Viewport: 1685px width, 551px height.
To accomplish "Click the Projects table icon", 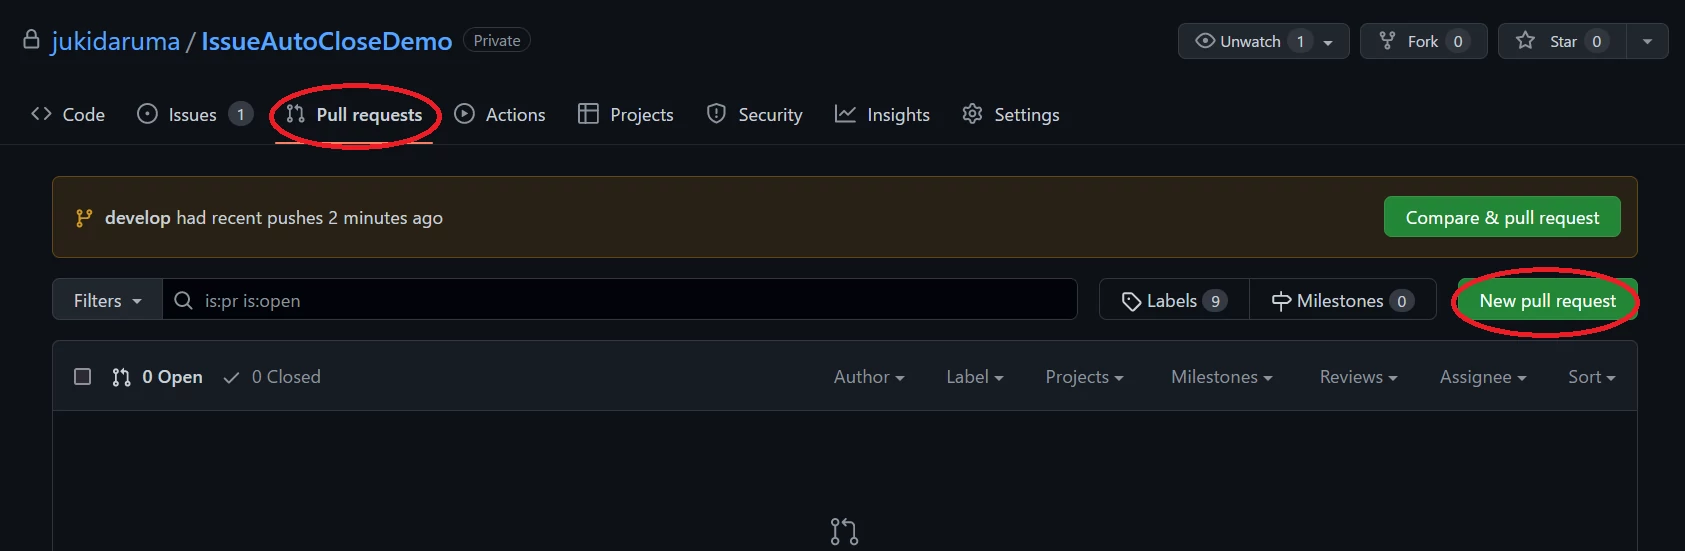I will click(588, 114).
